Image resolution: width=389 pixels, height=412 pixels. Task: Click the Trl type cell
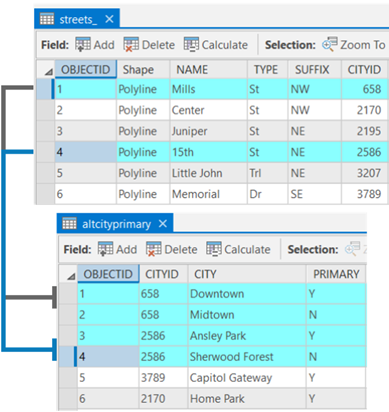tap(267, 173)
